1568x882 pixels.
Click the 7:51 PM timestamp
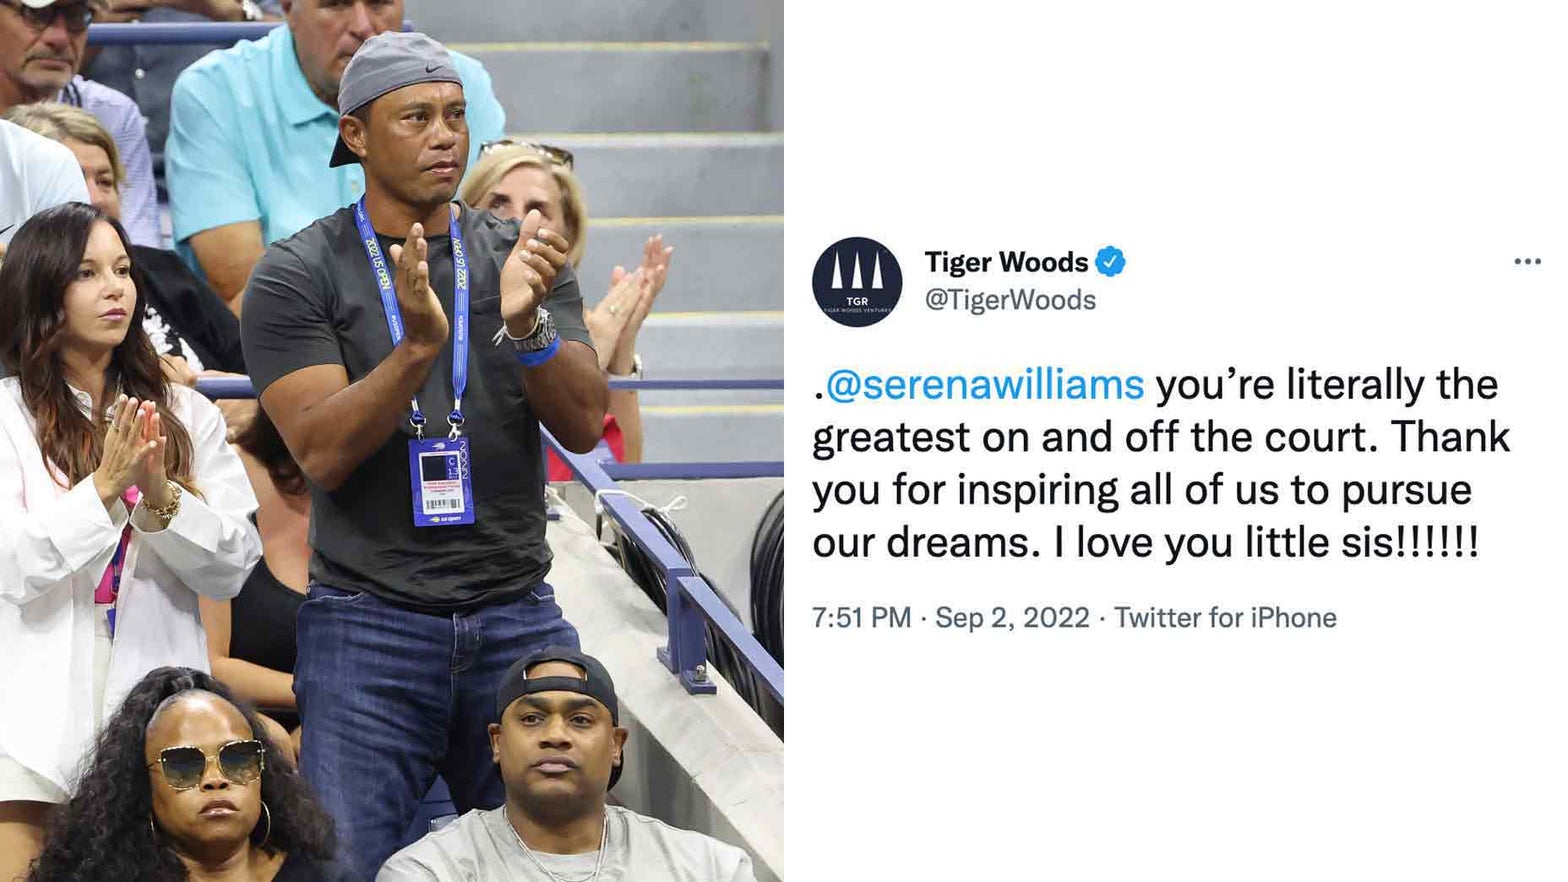(x=861, y=618)
